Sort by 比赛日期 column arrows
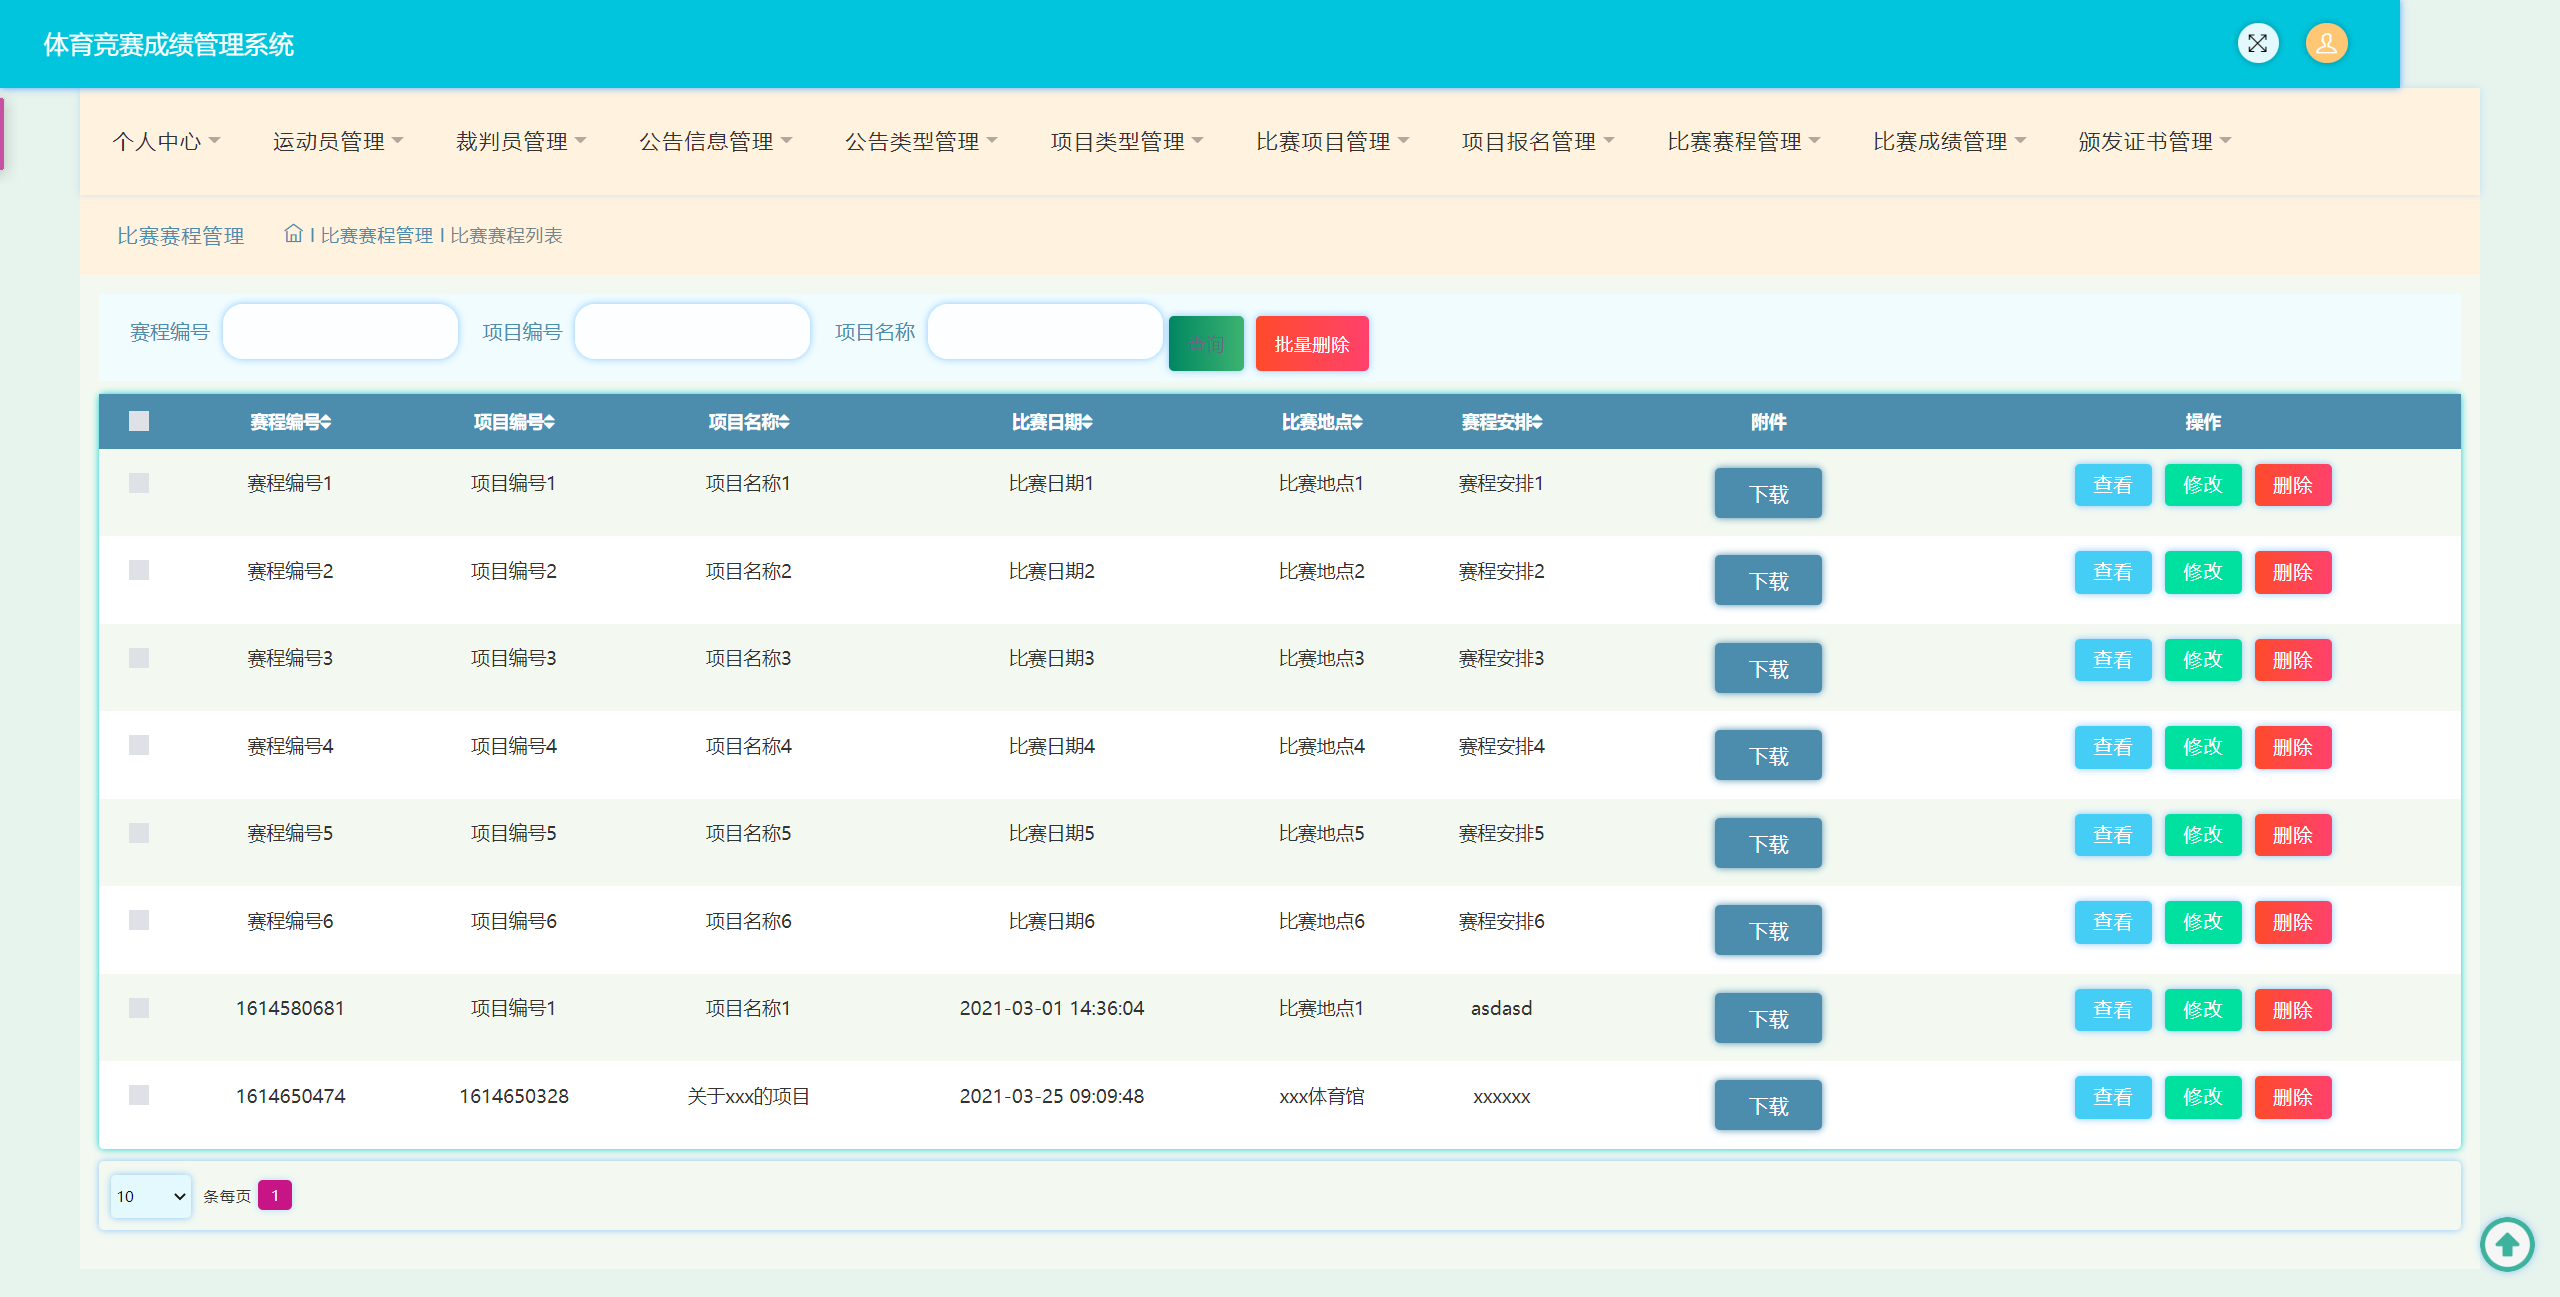Viewport: 2560px width, 1297px height. (x=1088, y=422)
